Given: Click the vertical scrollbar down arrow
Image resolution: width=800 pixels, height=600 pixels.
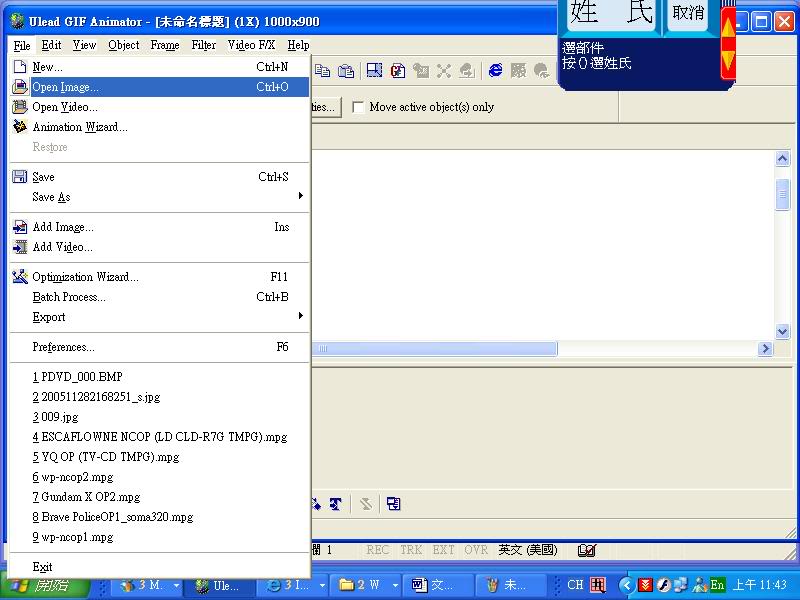Looking at the screenshot, I should 783,332.
